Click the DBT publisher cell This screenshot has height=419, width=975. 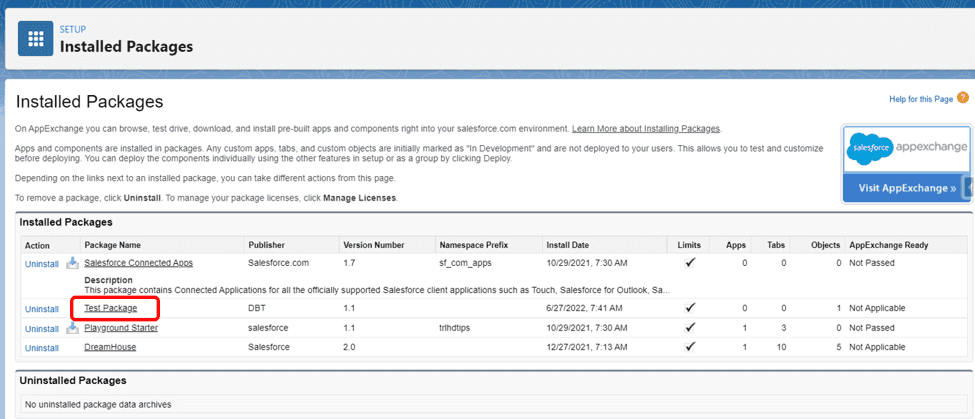point(256,308)
